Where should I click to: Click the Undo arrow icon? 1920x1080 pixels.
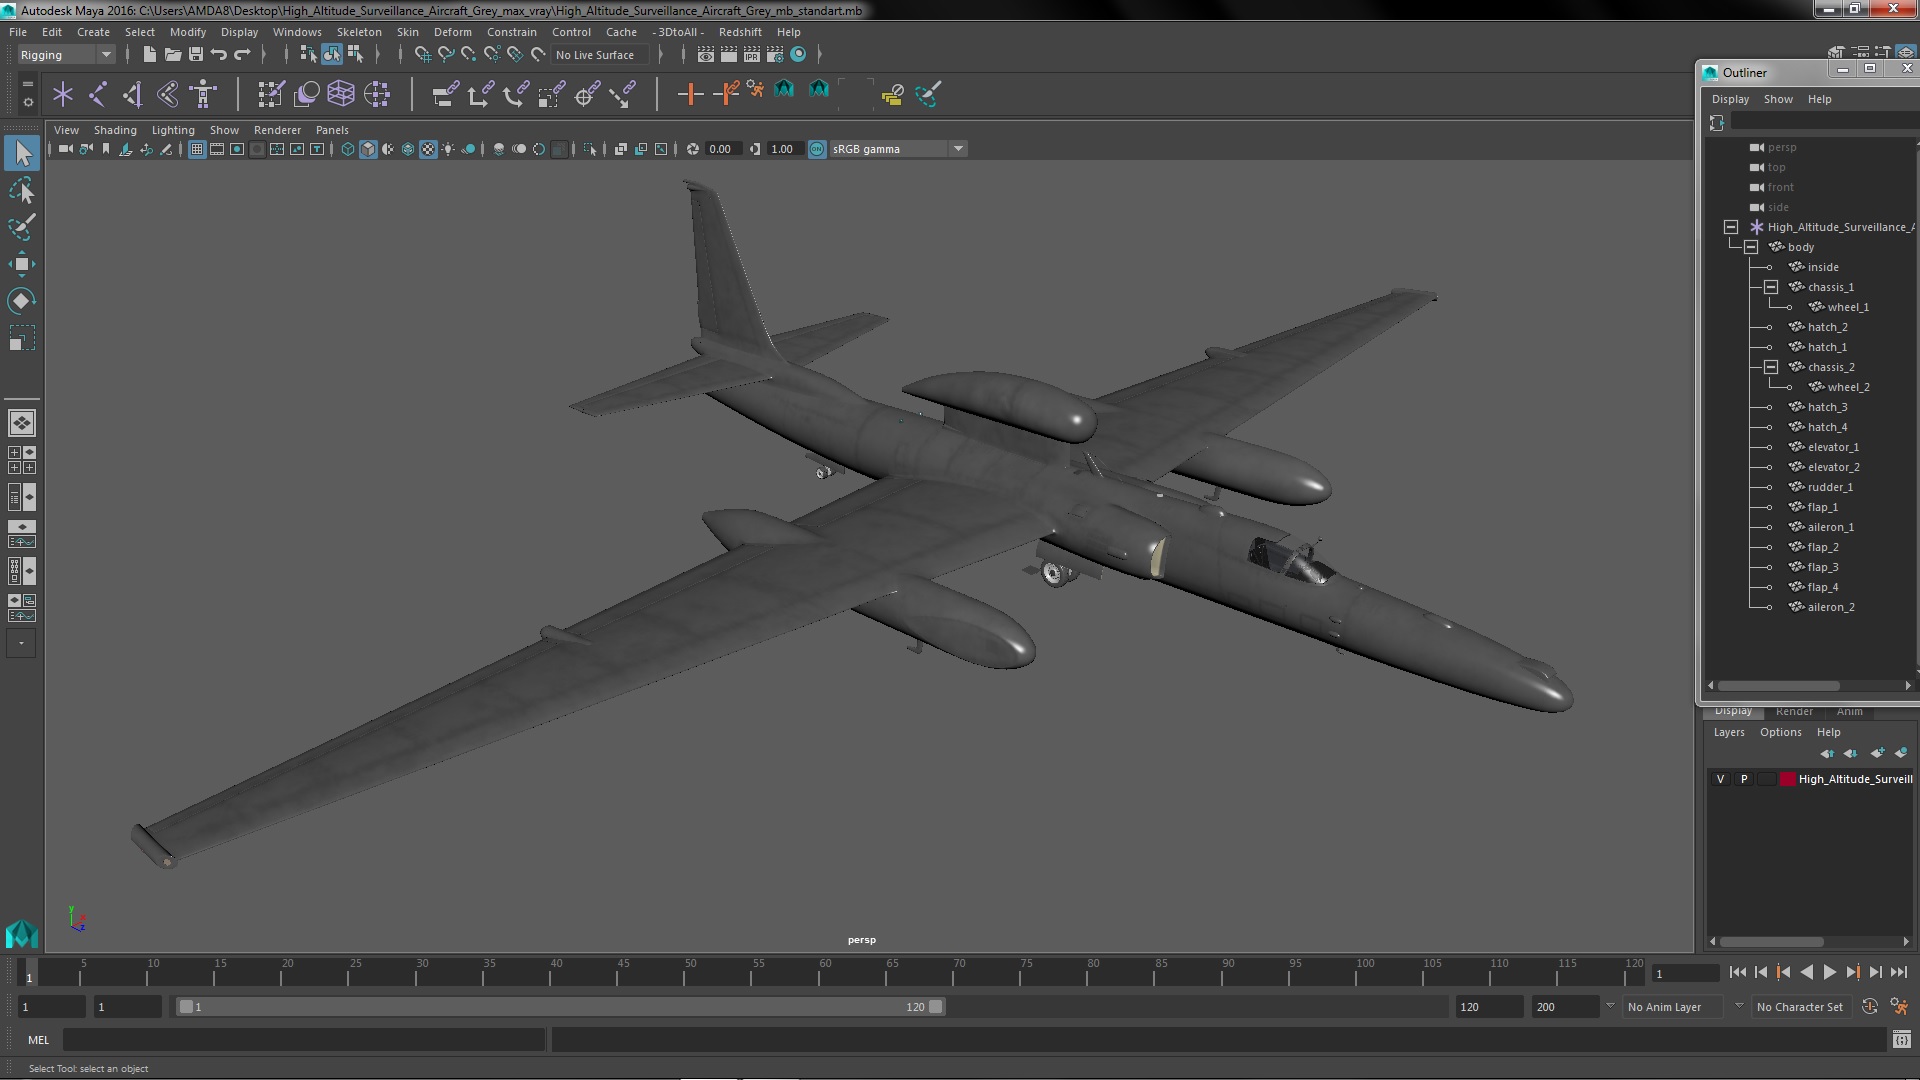219,55
